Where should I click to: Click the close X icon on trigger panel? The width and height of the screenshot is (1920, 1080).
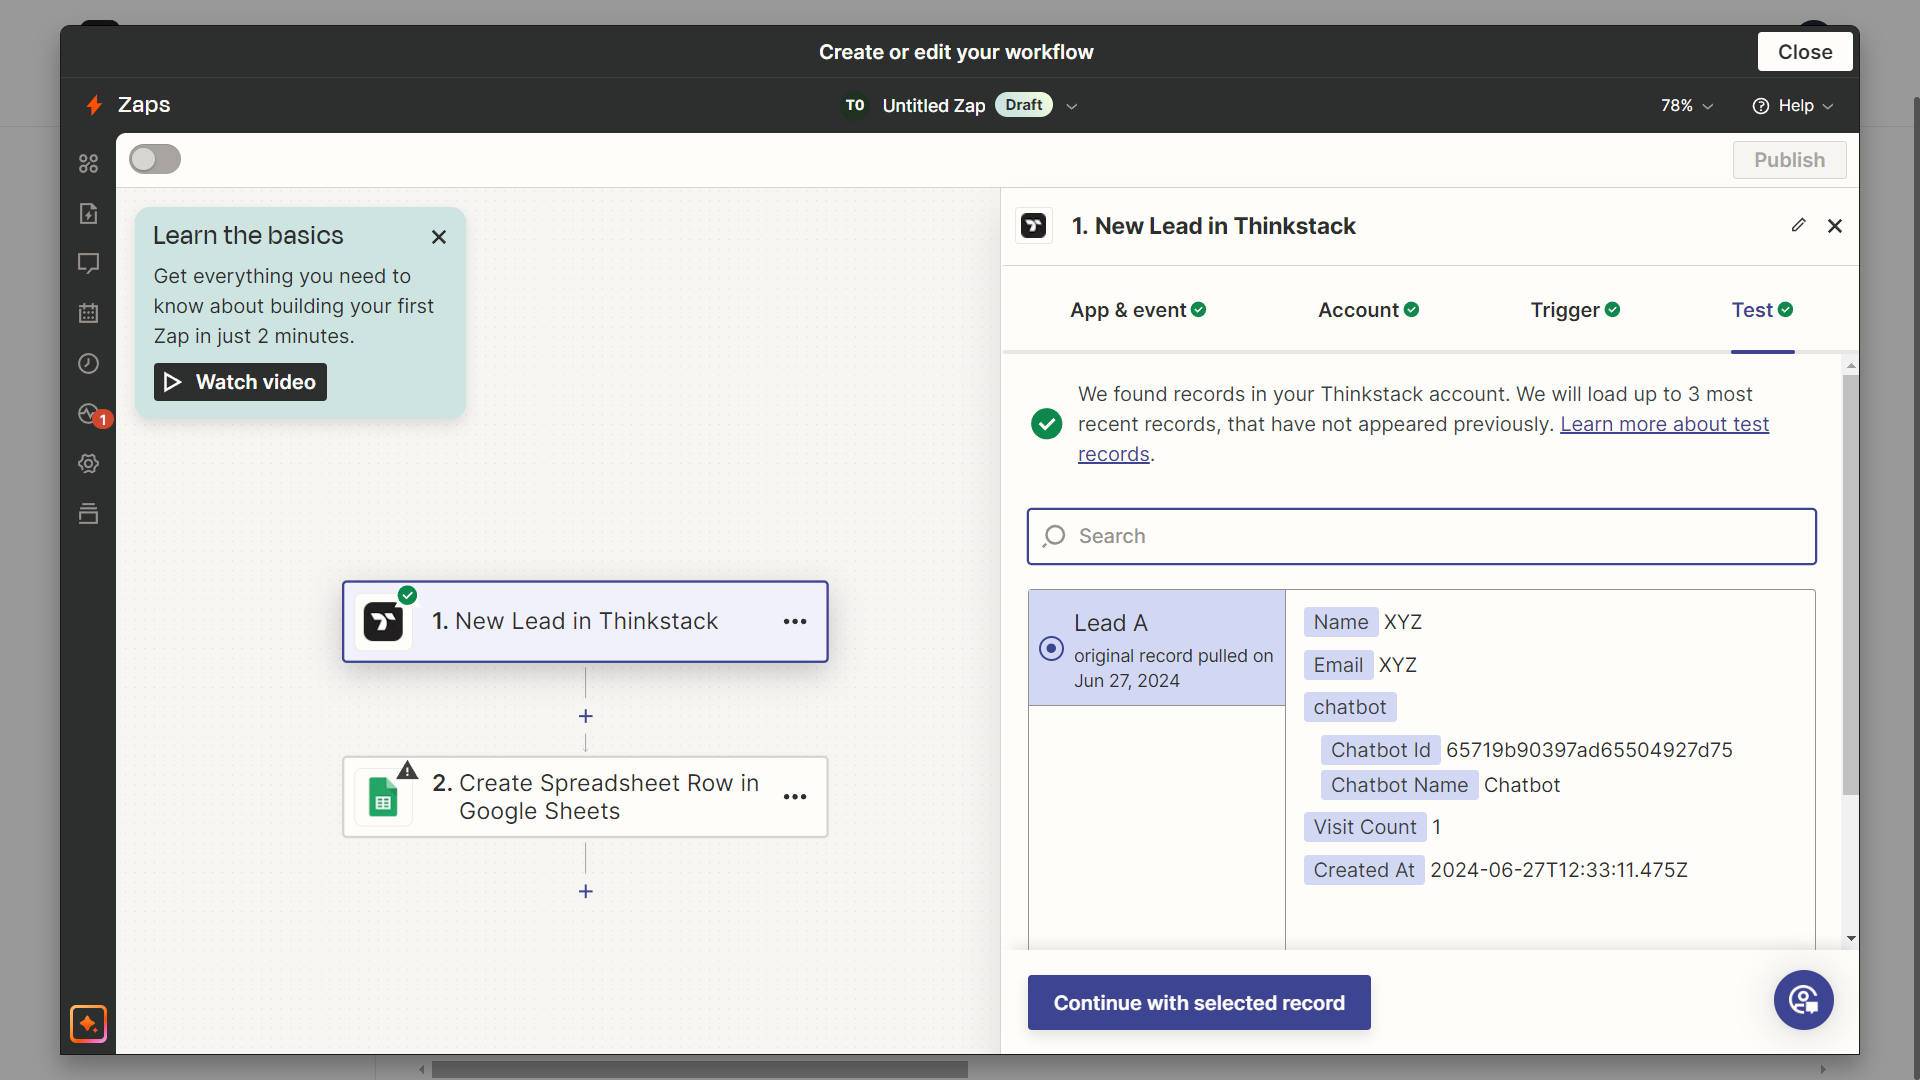(x=1834, y=225)
